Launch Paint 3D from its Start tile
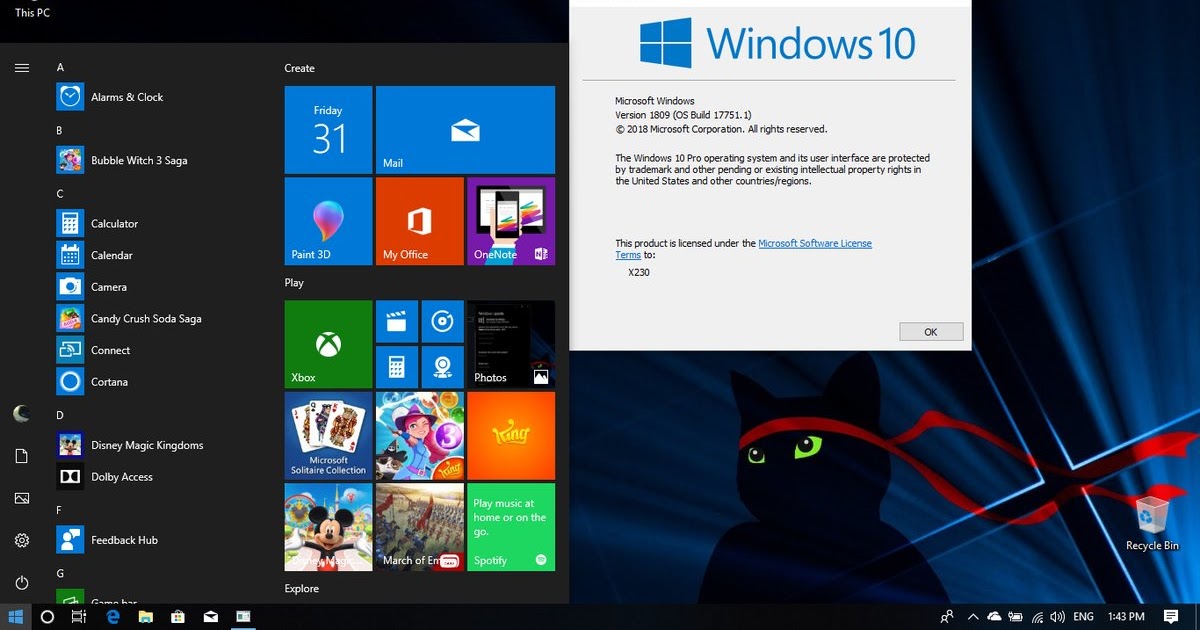Image resolution: width=1200 pixels, height=630 pixels. [326, 220]
